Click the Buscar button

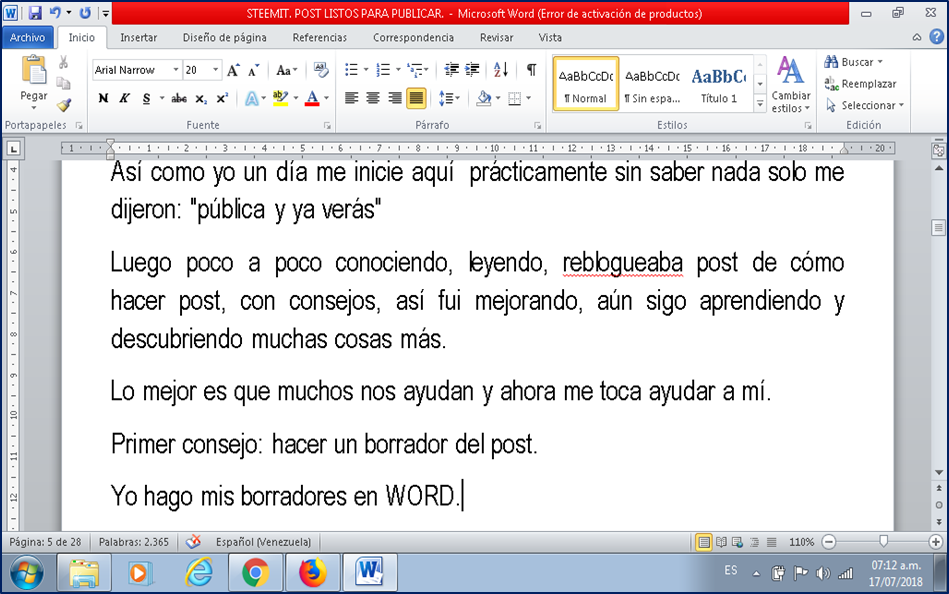(854, 62)
